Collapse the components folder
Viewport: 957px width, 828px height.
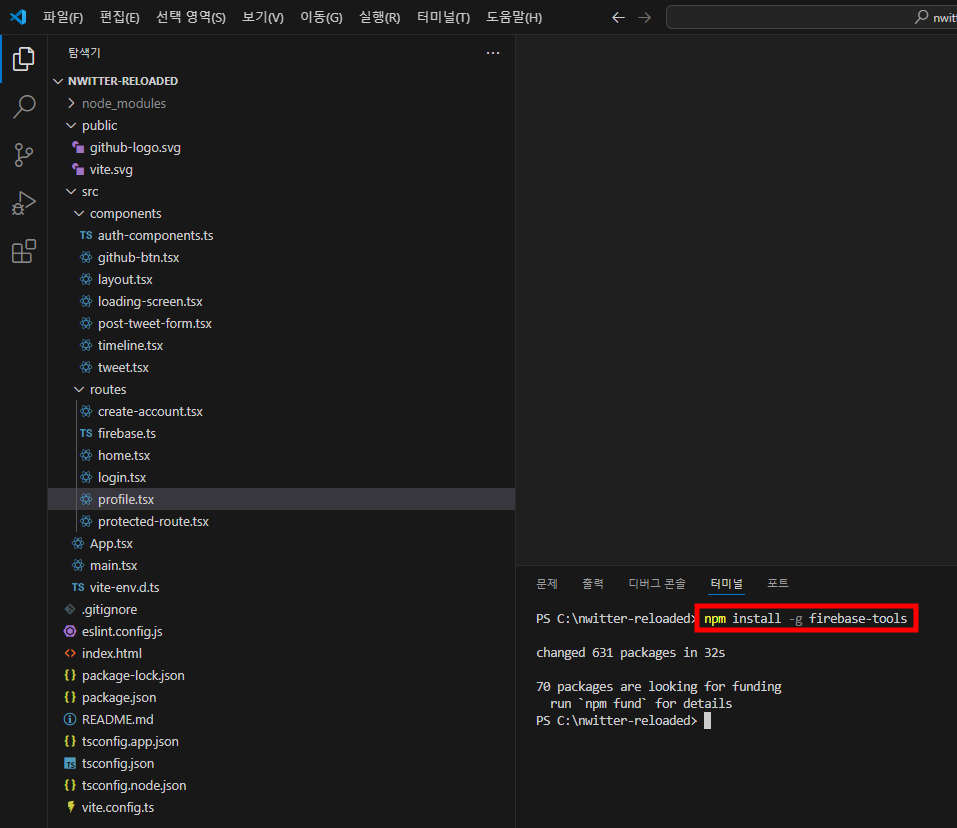281,213
